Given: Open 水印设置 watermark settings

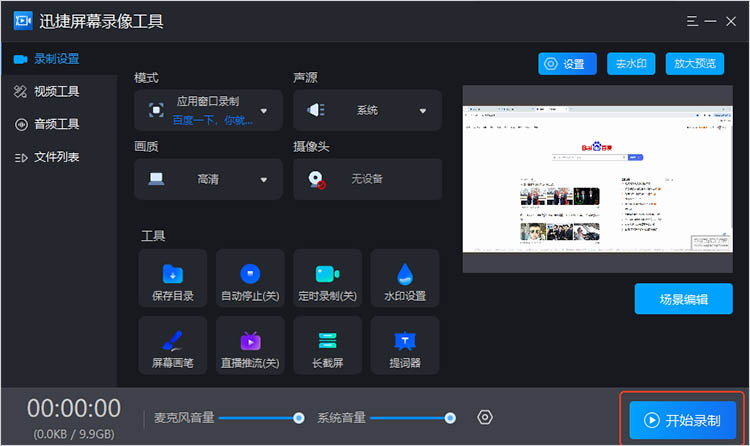Looking at the screenshot, I should [405, 278].
